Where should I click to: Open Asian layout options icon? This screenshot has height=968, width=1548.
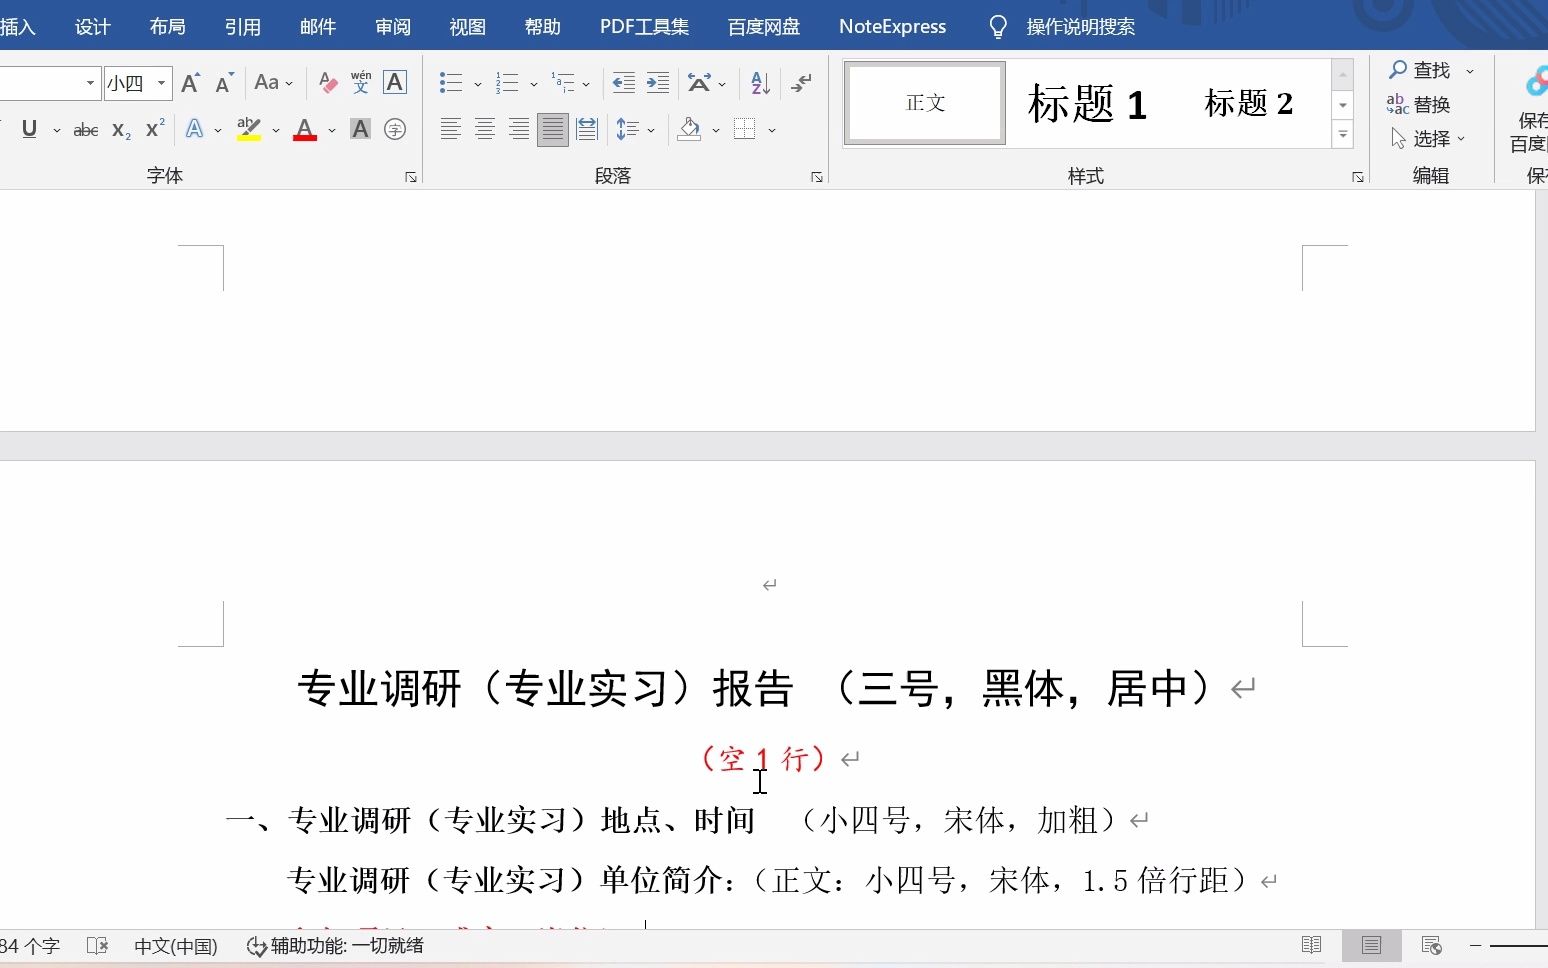[x=699, y=83]
